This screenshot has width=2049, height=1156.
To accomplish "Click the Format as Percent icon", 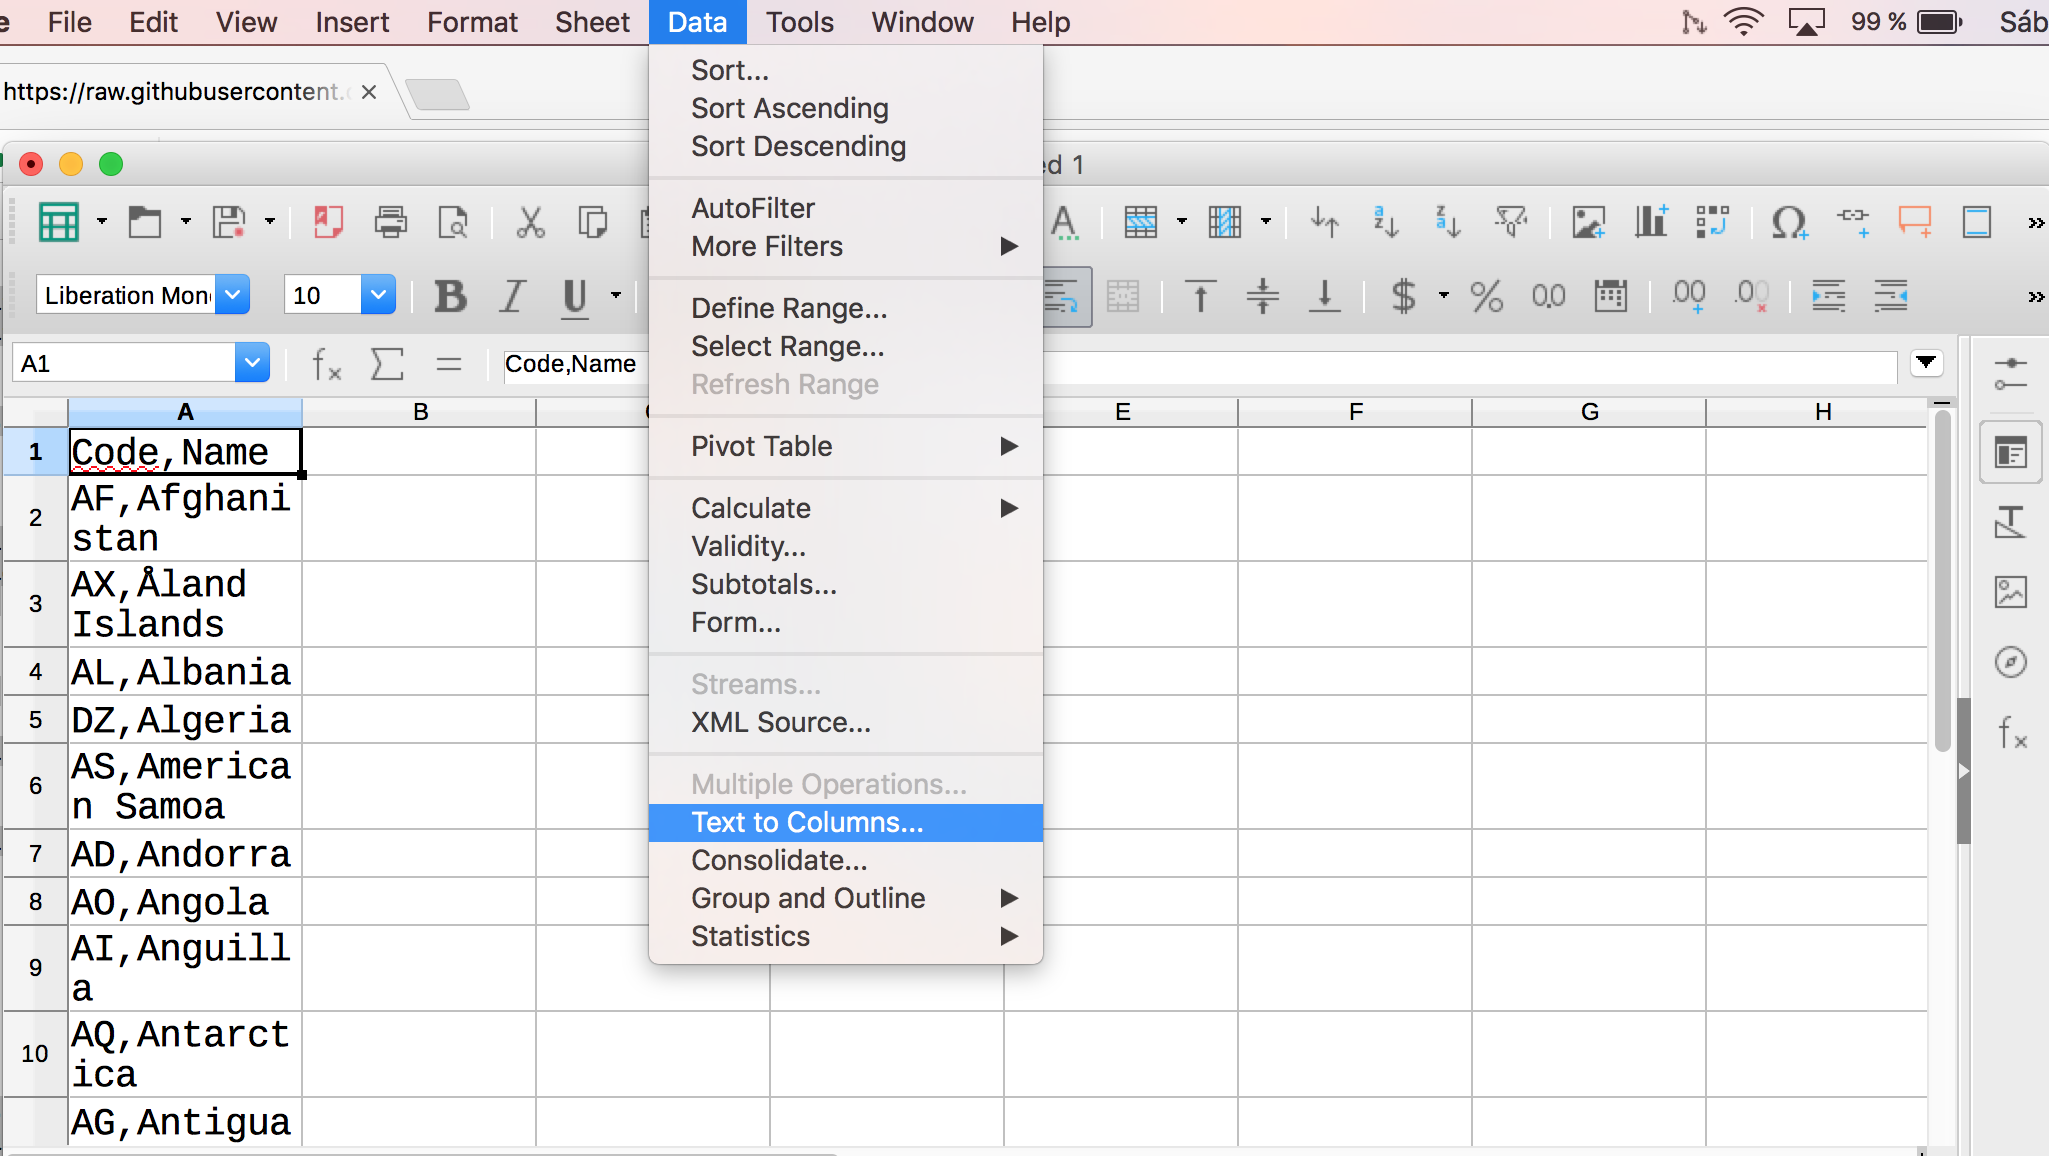I will point(1486,296).
